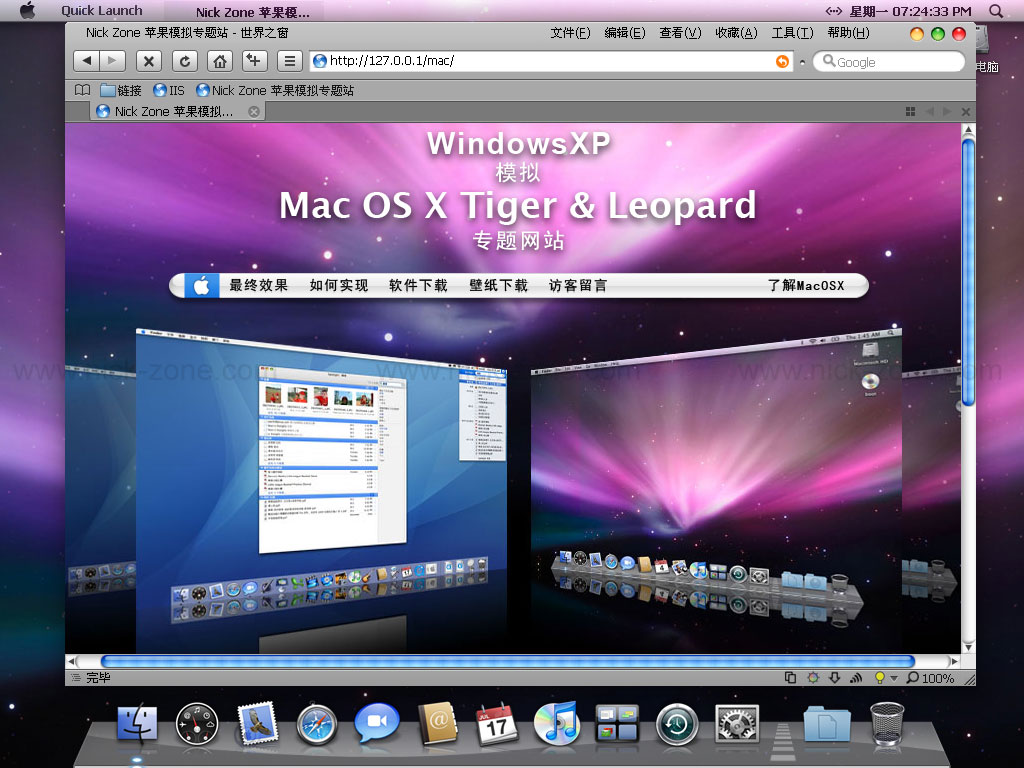Open the 如何实现 page link
Screen dimensions: 1024x768
[338, 285]
